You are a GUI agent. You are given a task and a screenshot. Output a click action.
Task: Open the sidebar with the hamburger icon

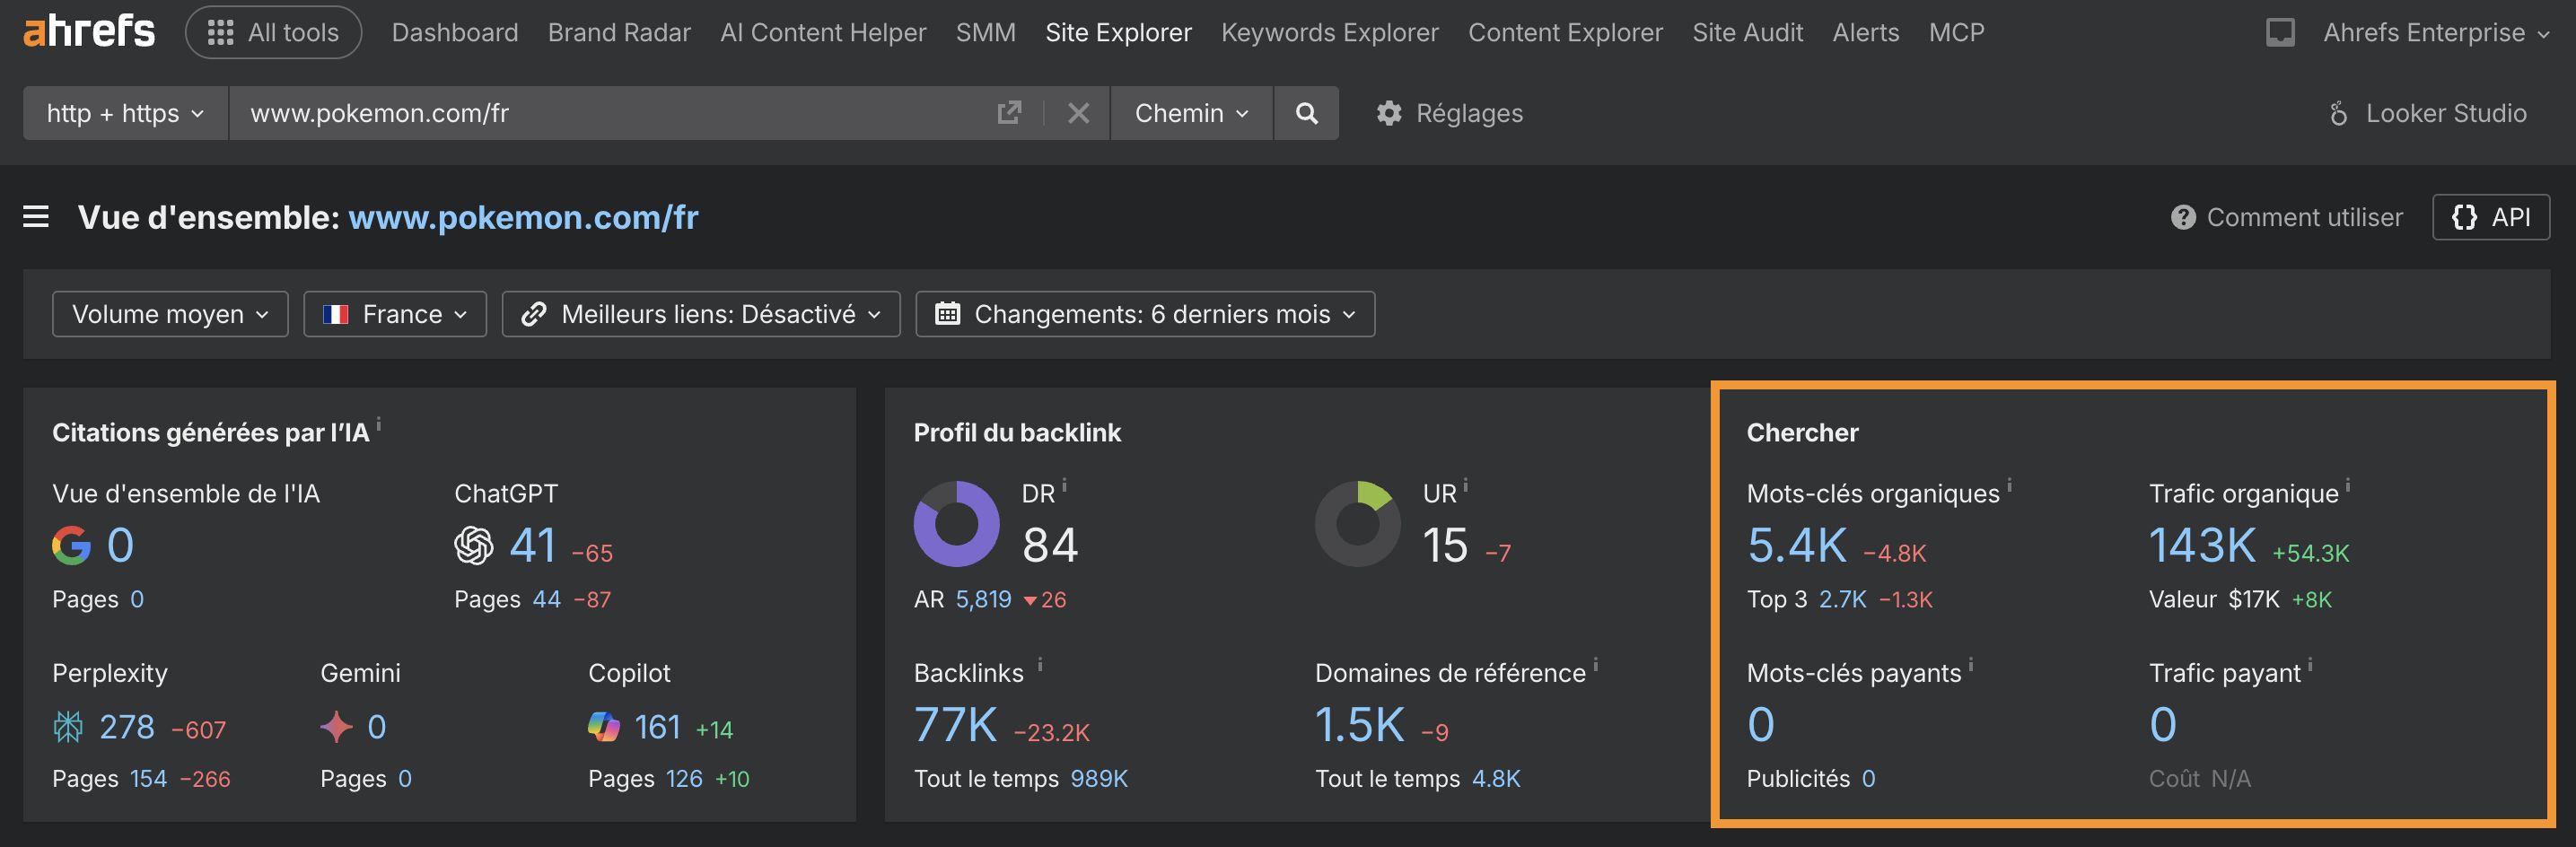[36, 217]
